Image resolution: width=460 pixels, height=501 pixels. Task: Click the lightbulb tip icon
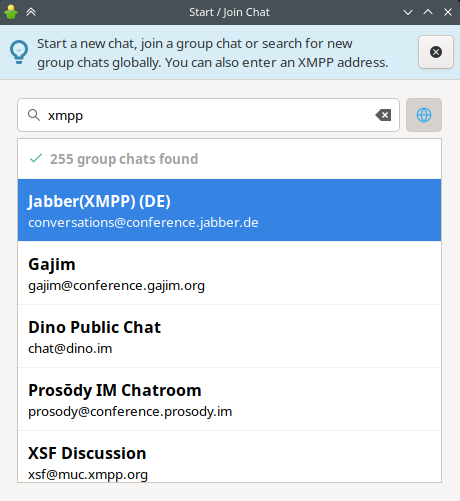(19, 52)
